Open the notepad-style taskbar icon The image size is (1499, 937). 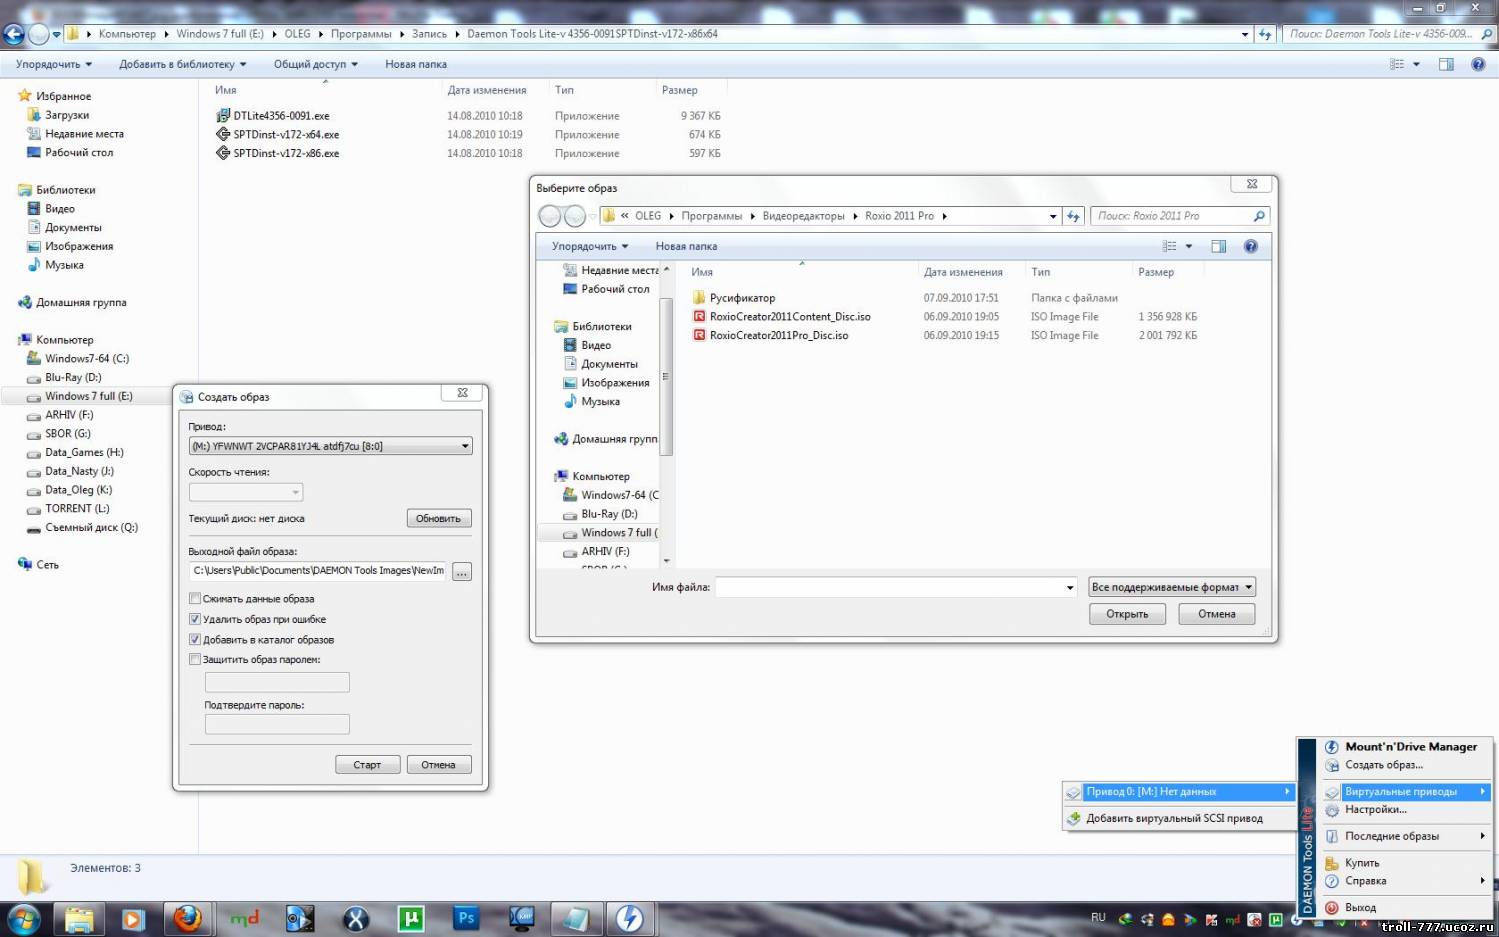[575, 918]
